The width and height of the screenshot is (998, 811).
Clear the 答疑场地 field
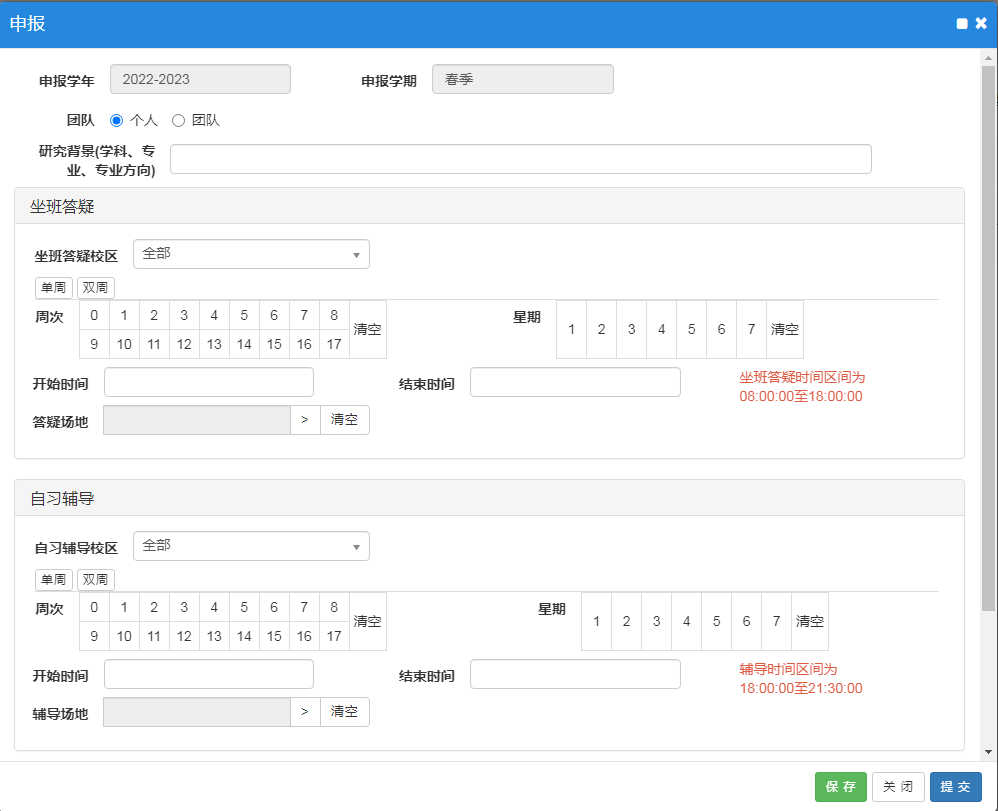point(344,420)
